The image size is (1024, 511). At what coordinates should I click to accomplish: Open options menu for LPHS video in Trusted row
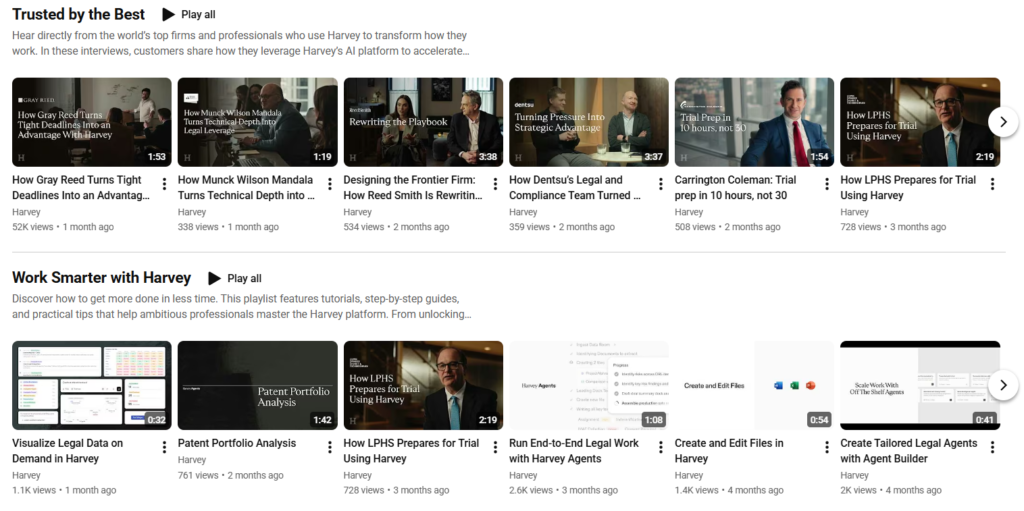click(x=992, y=184)
